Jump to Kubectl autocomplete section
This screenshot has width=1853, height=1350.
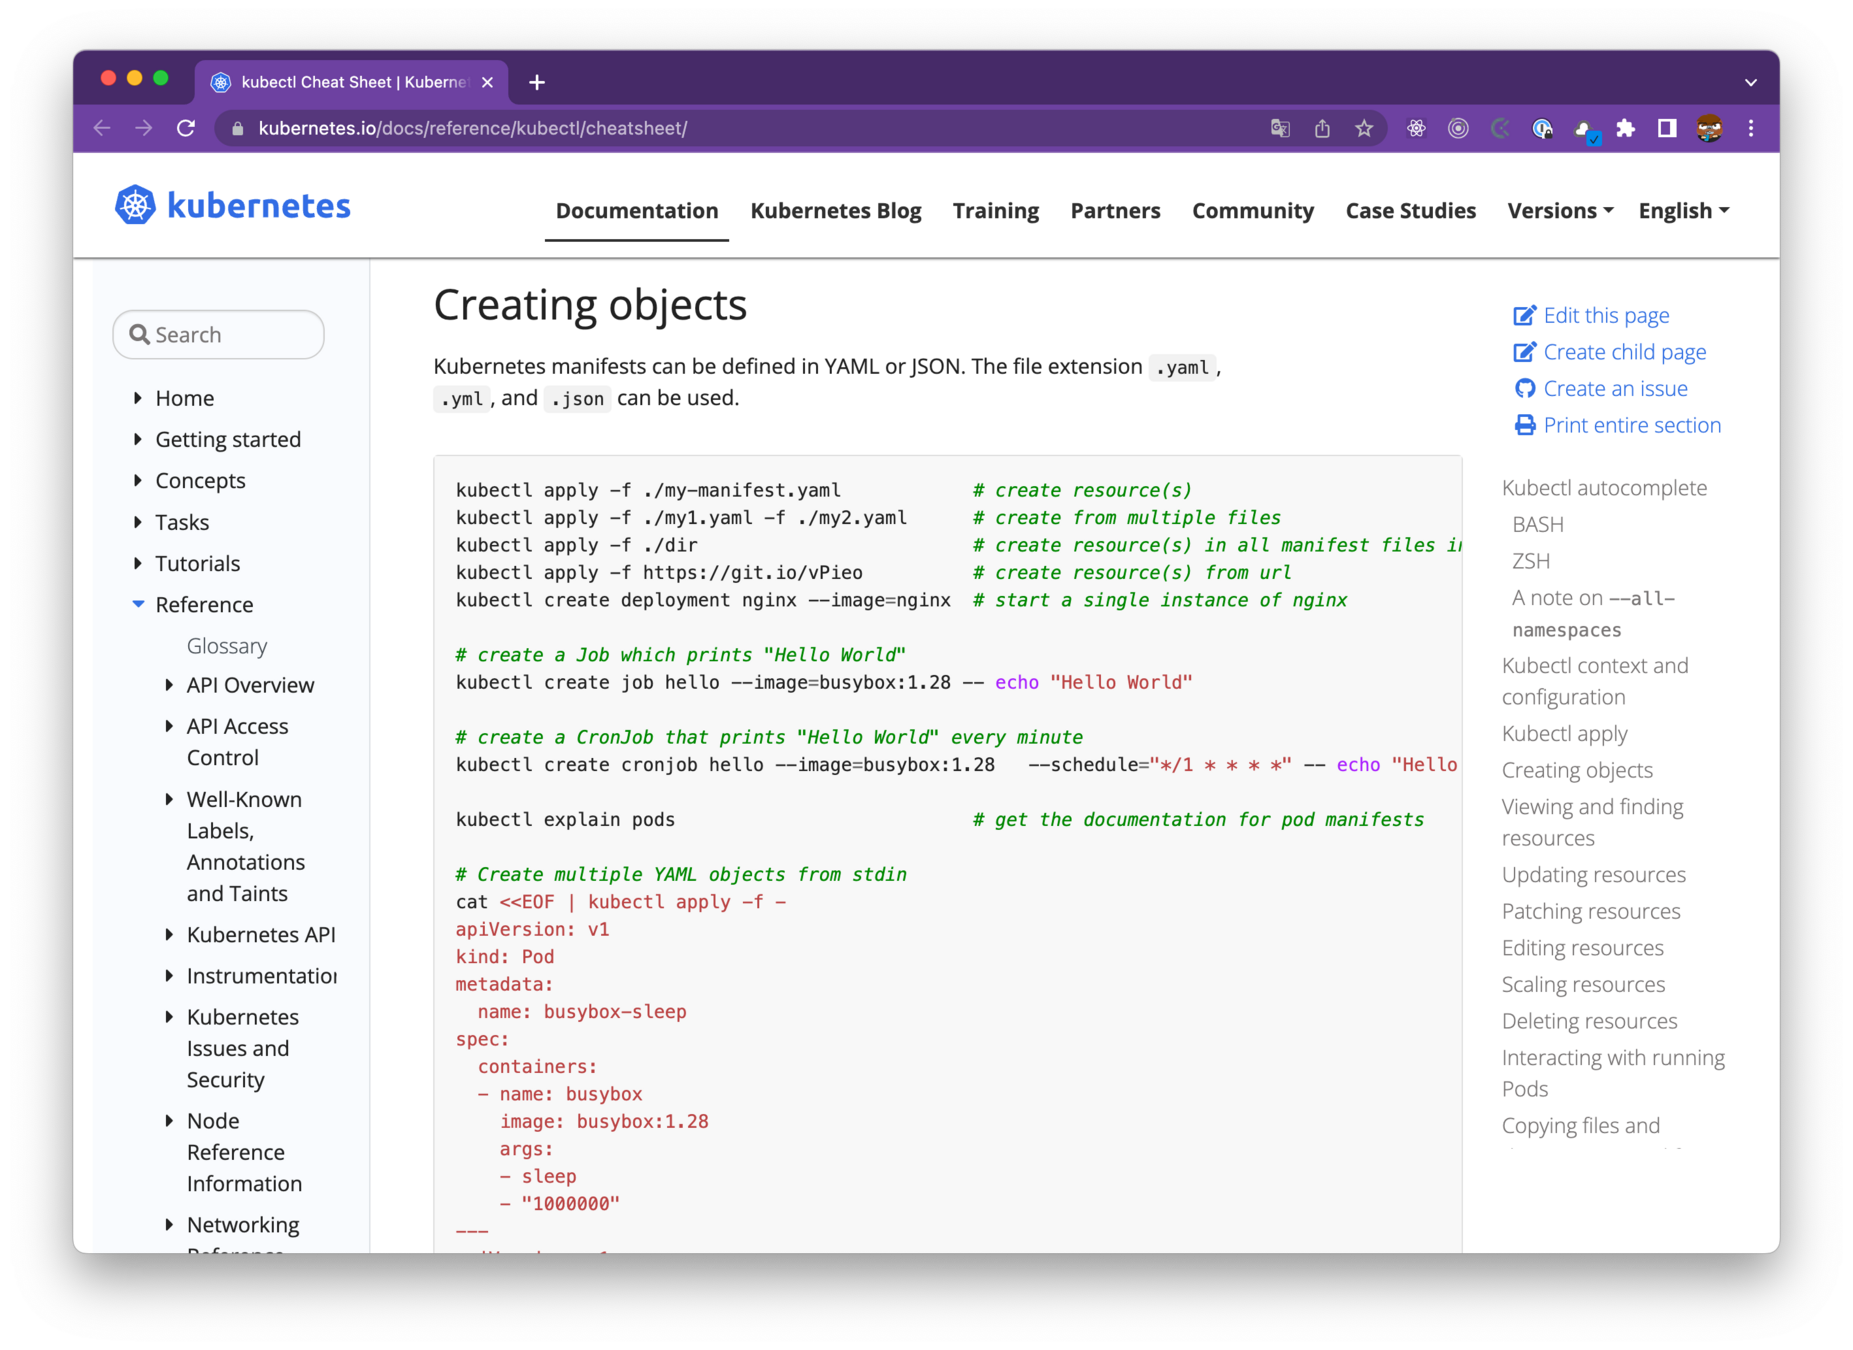(x=1604, y=488)
